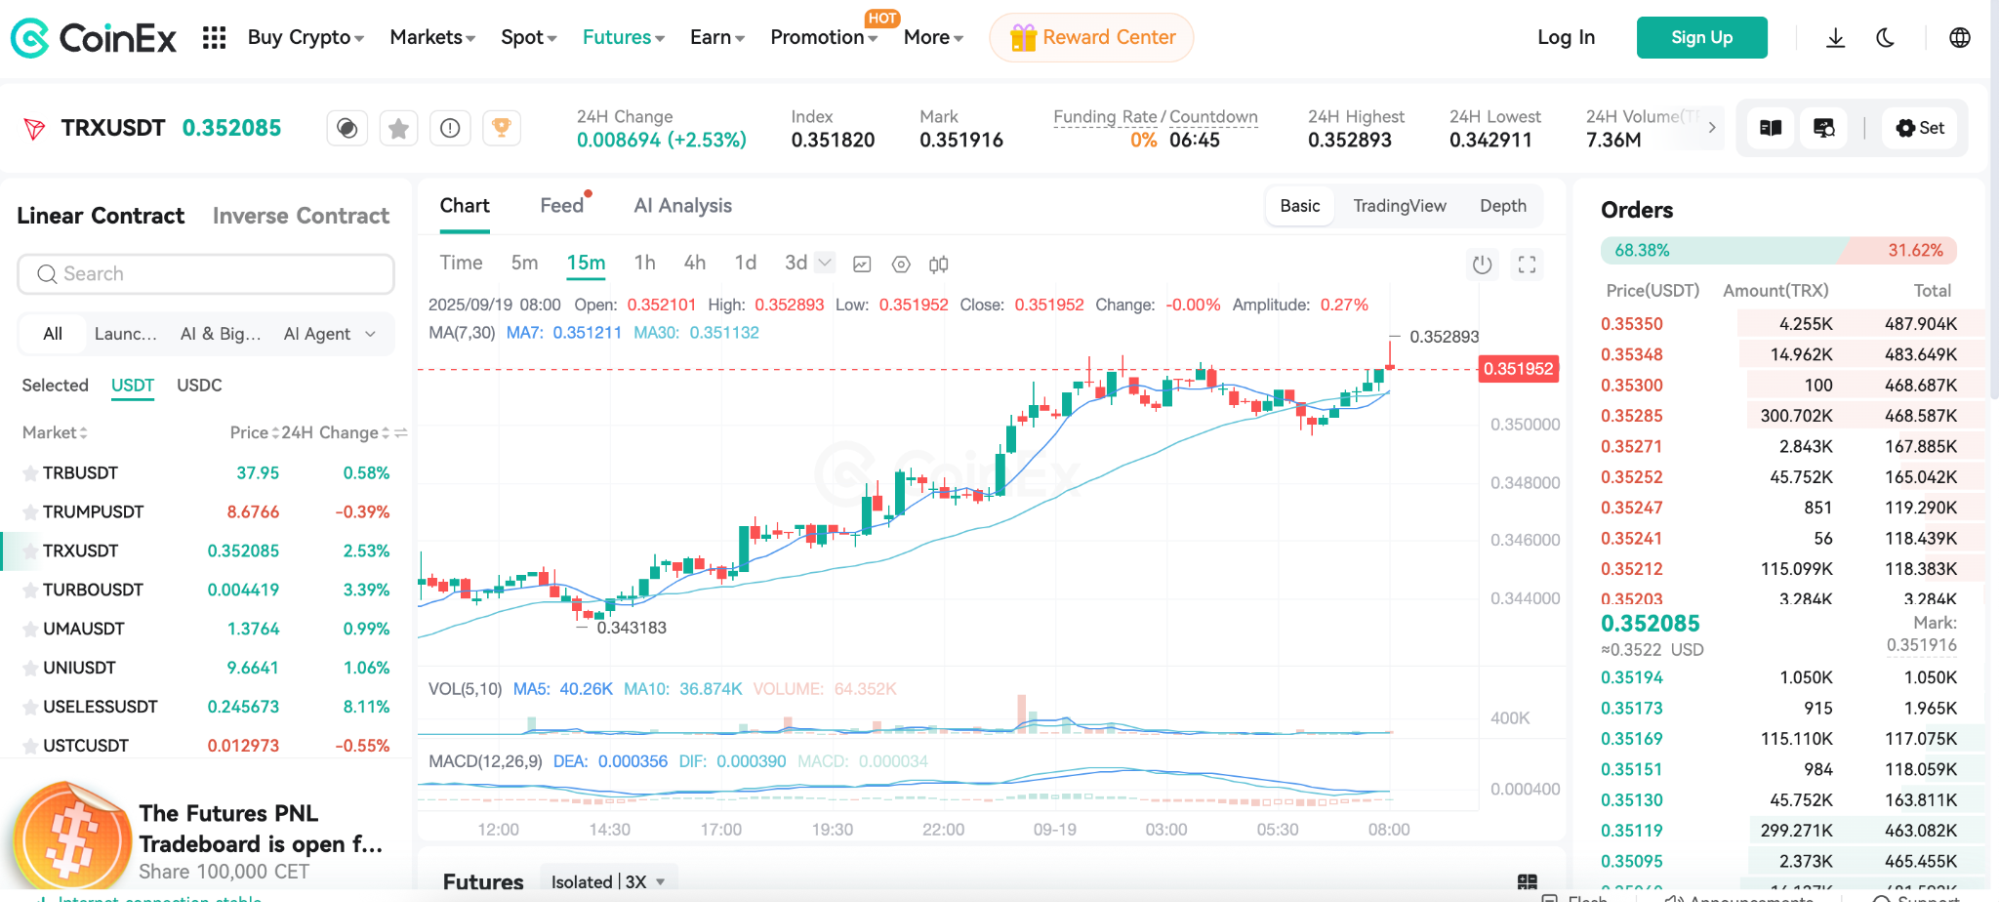
Task: Select the 1h interval
Action: pos(645,263)
